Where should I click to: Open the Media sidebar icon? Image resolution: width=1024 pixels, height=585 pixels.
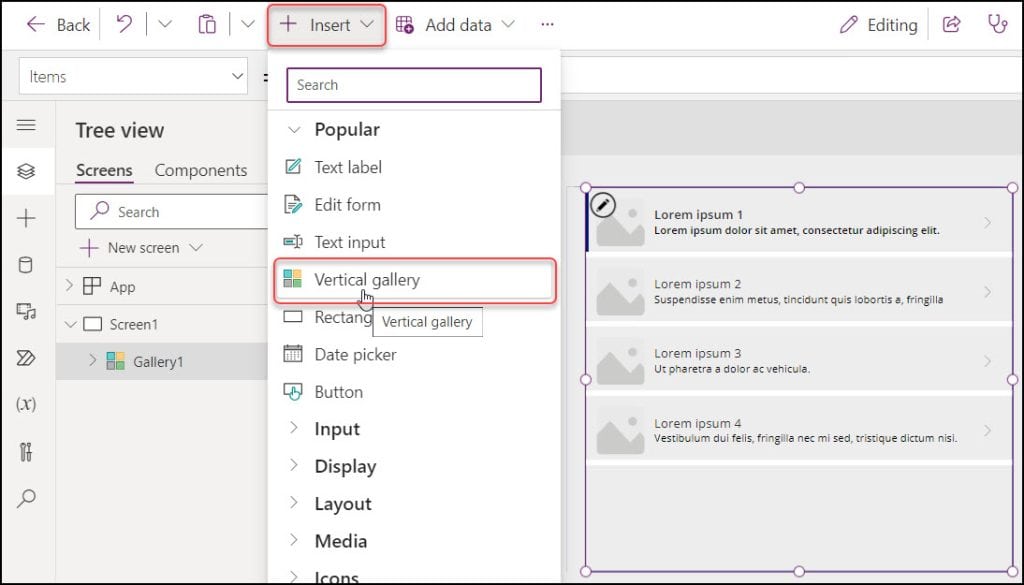[26, 311]
